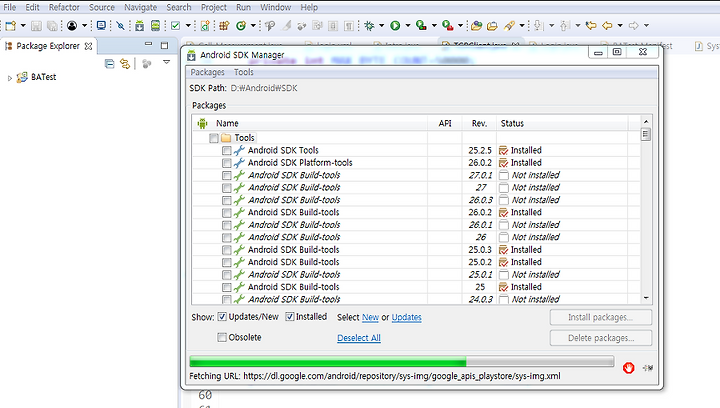Click the show log icon beside stop button
The image size is (720, 408).
tap(648, 368)
